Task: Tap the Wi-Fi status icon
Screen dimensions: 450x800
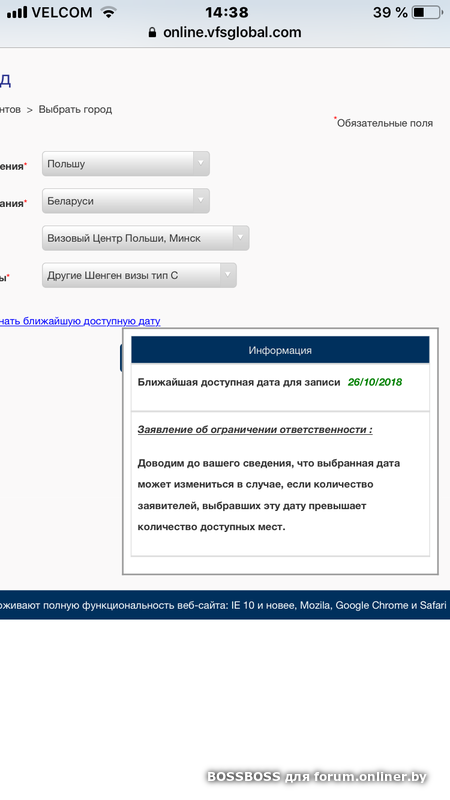Action: click(108, 12)
